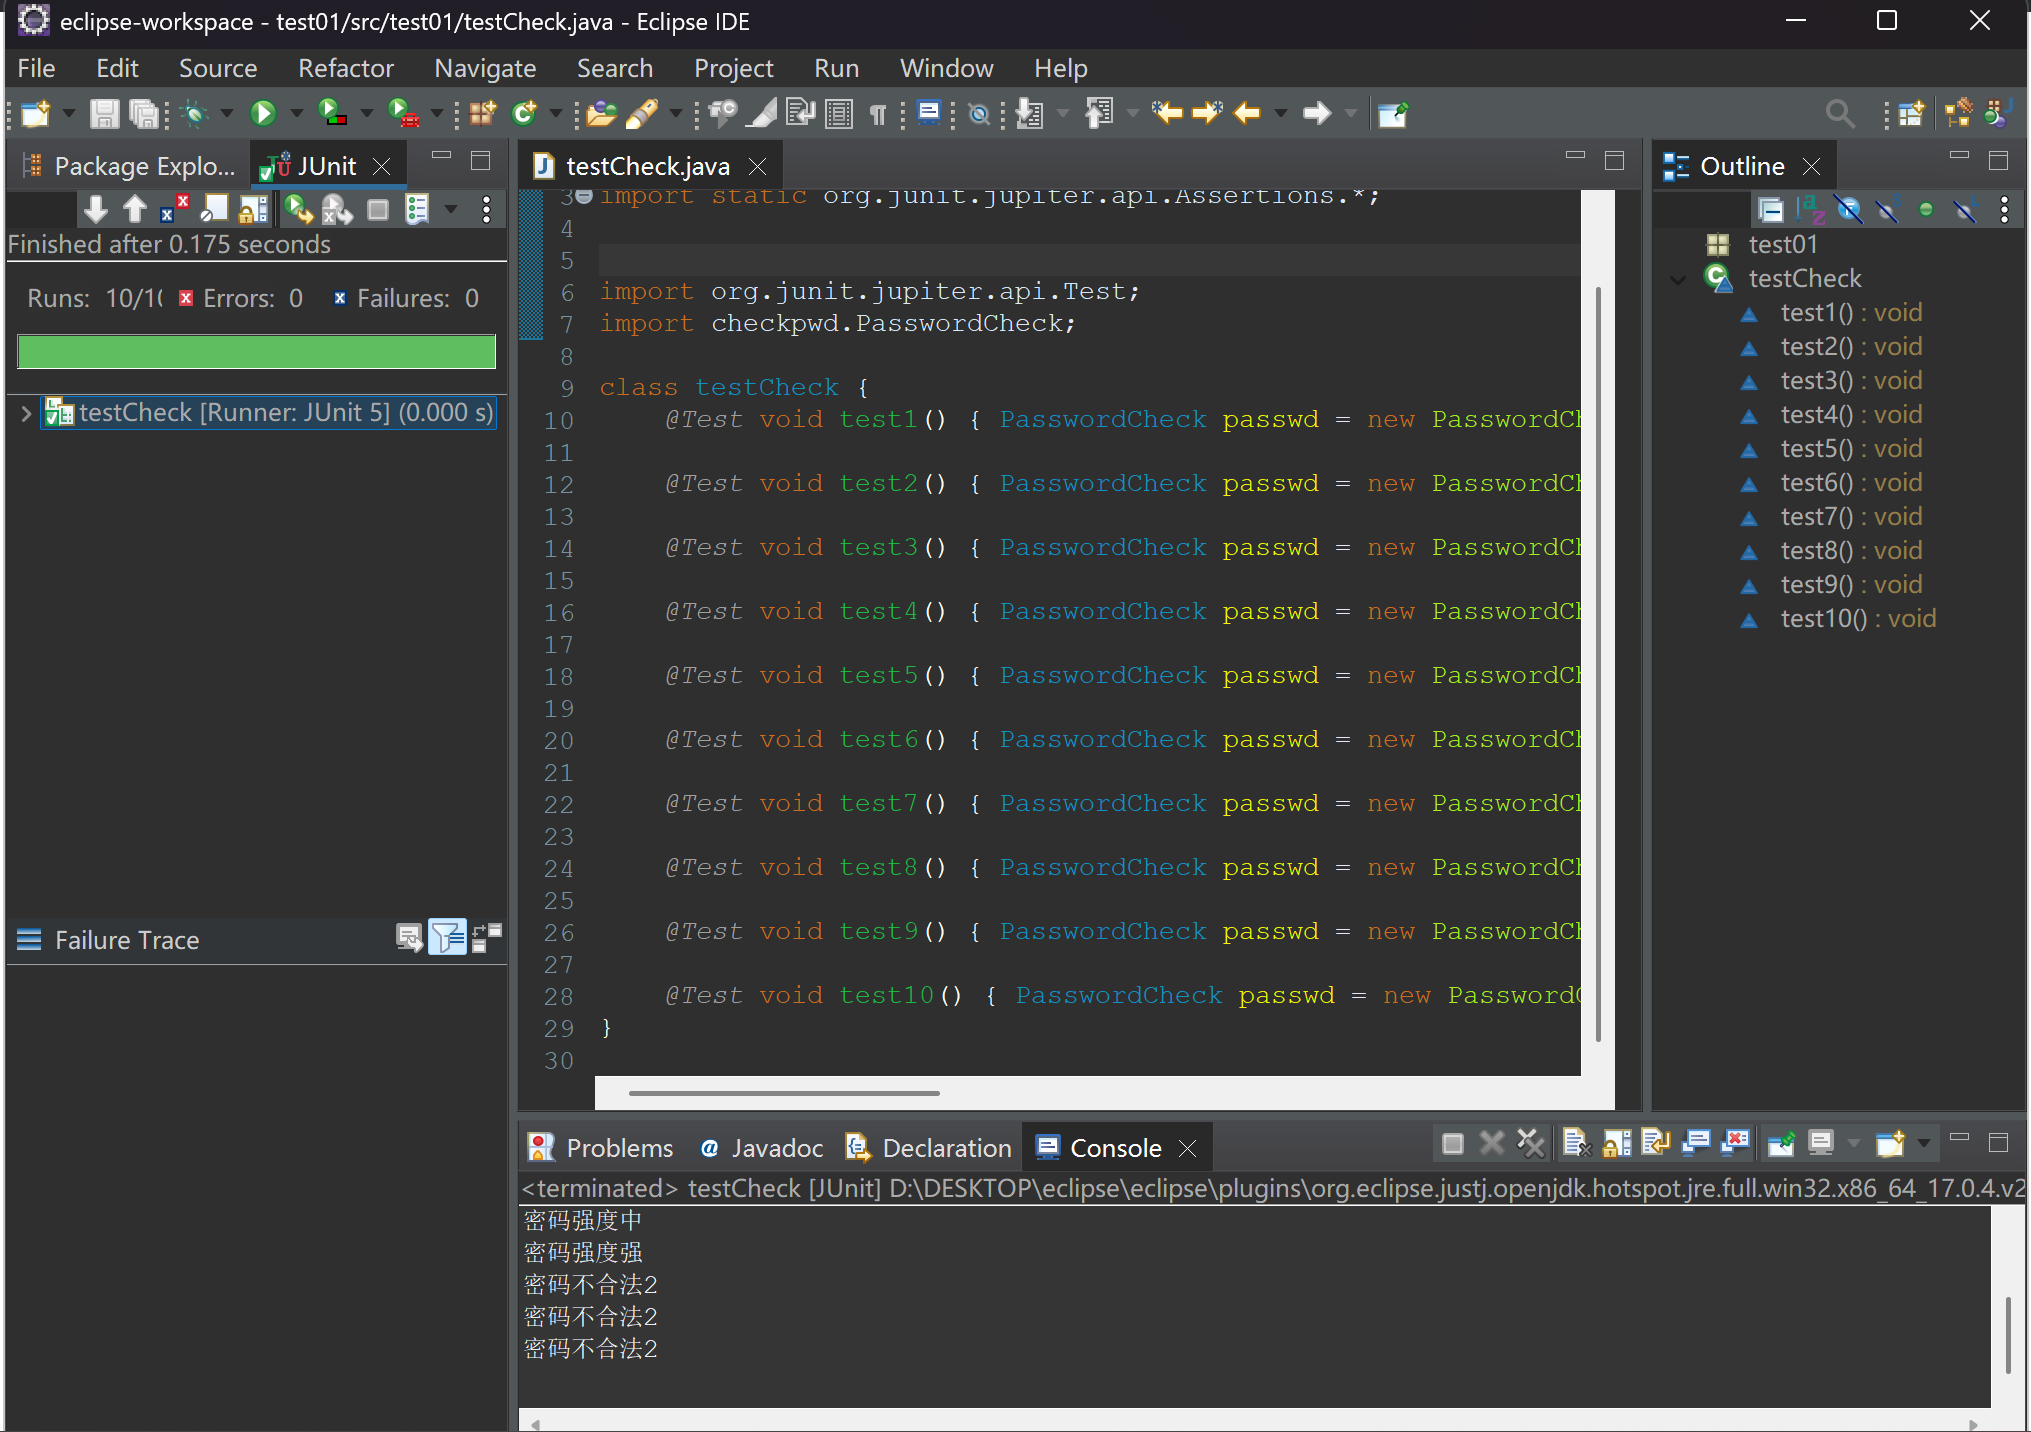Click the Save All icon
2031x1432 pixels.
point(145,114)
